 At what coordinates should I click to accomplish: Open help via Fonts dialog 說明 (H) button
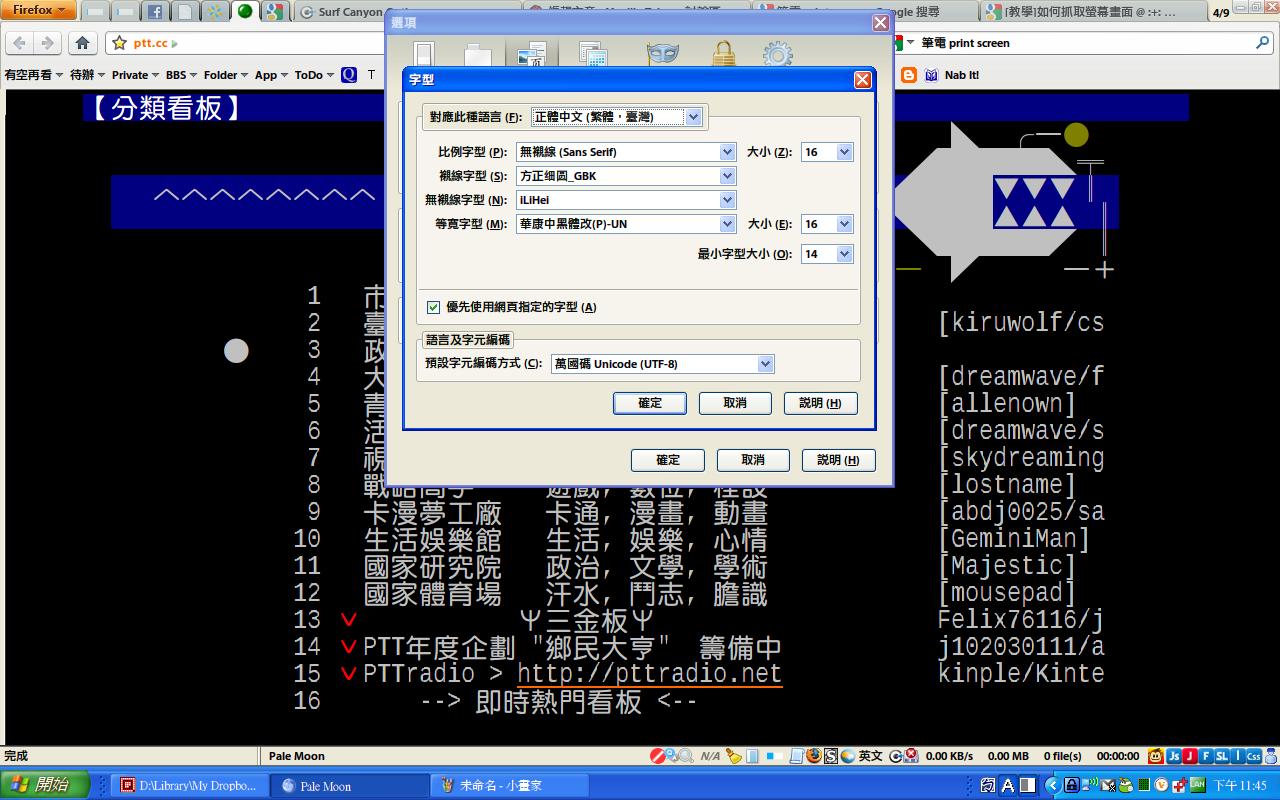tap(820, 403)
